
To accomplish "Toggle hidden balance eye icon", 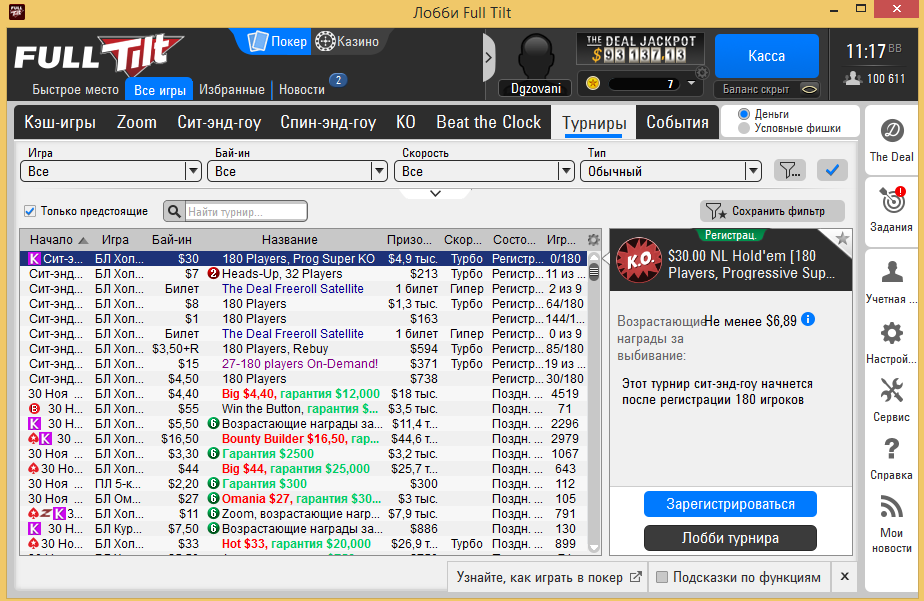I will coord(810,89).
